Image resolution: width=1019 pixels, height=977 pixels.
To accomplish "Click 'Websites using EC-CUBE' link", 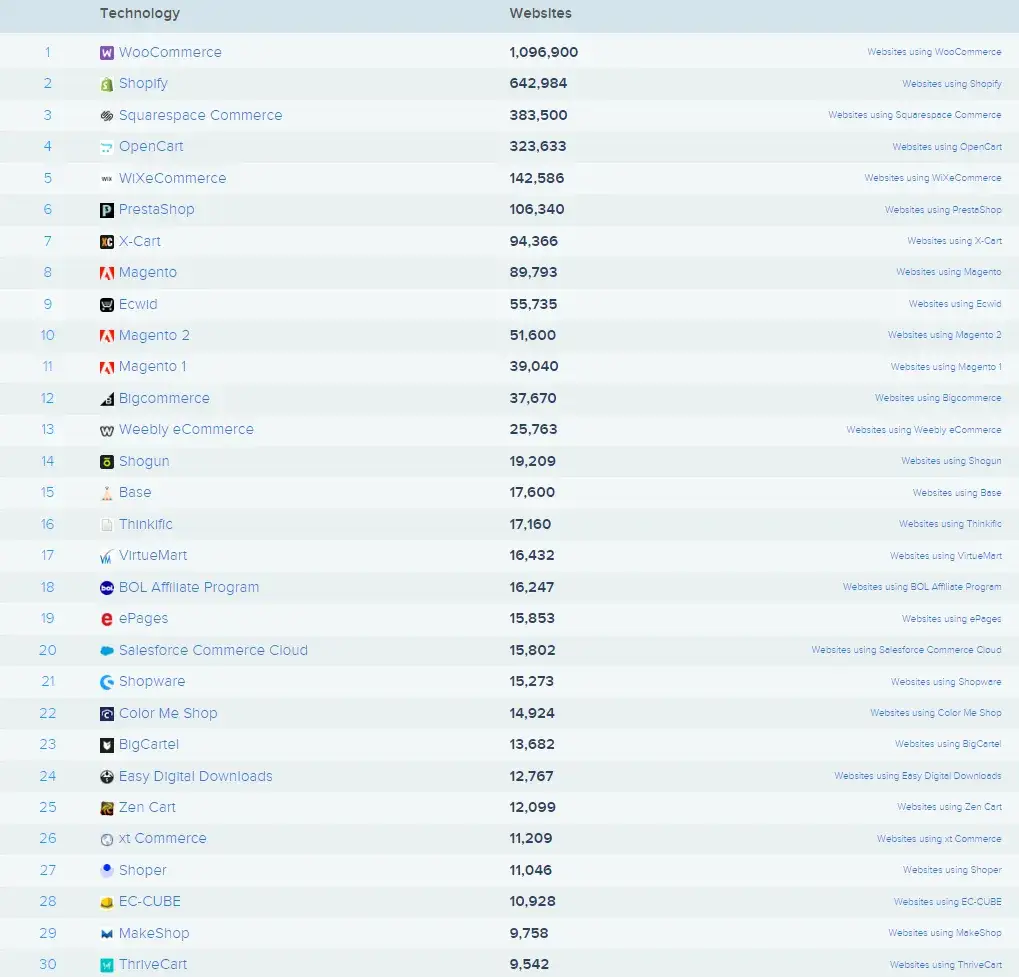I will pos(948,902).
